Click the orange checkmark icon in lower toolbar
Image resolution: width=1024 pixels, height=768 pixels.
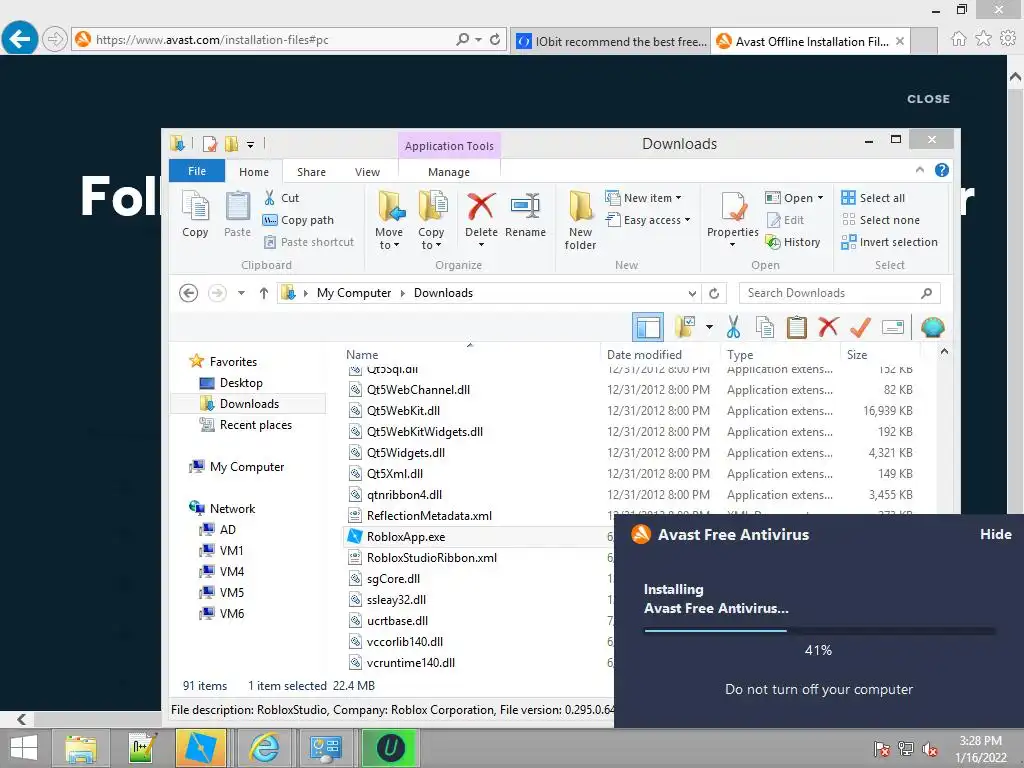coord(860,327)
